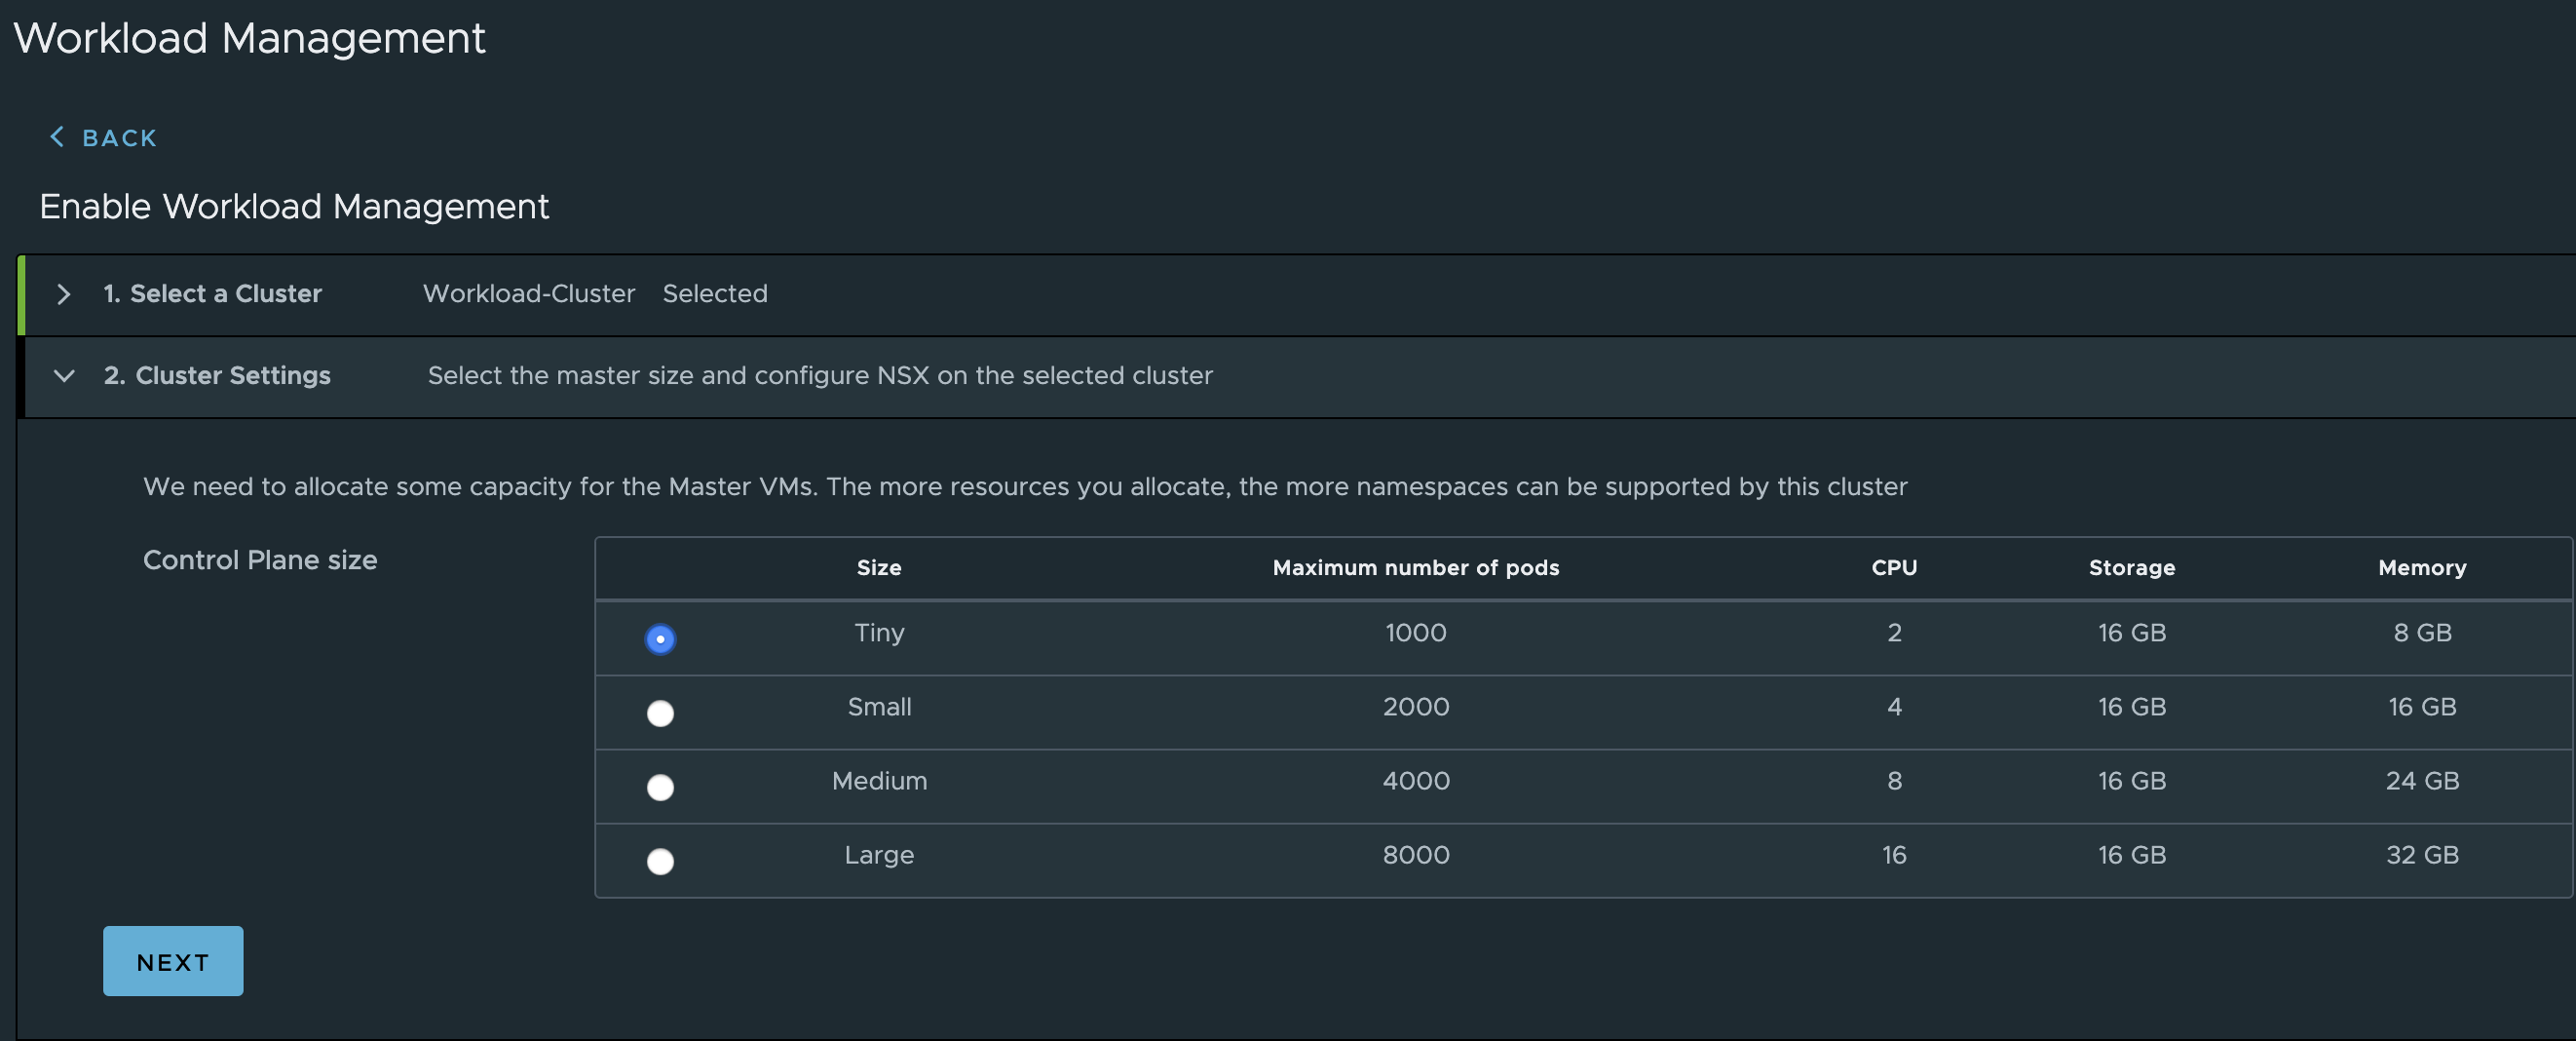
Task: Click the Tiny size label in table
Action: tap(879, 633)
